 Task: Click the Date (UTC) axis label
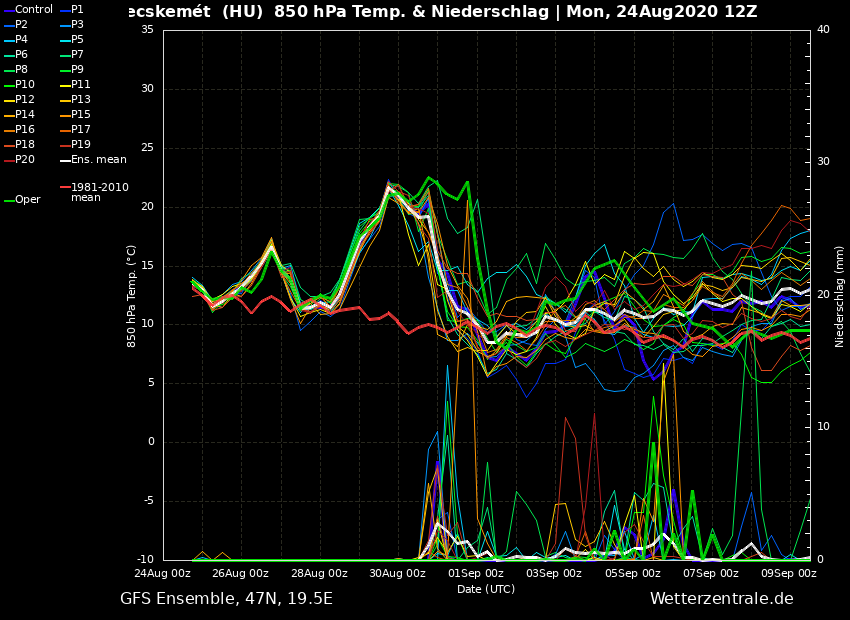[x=486, y=589]
